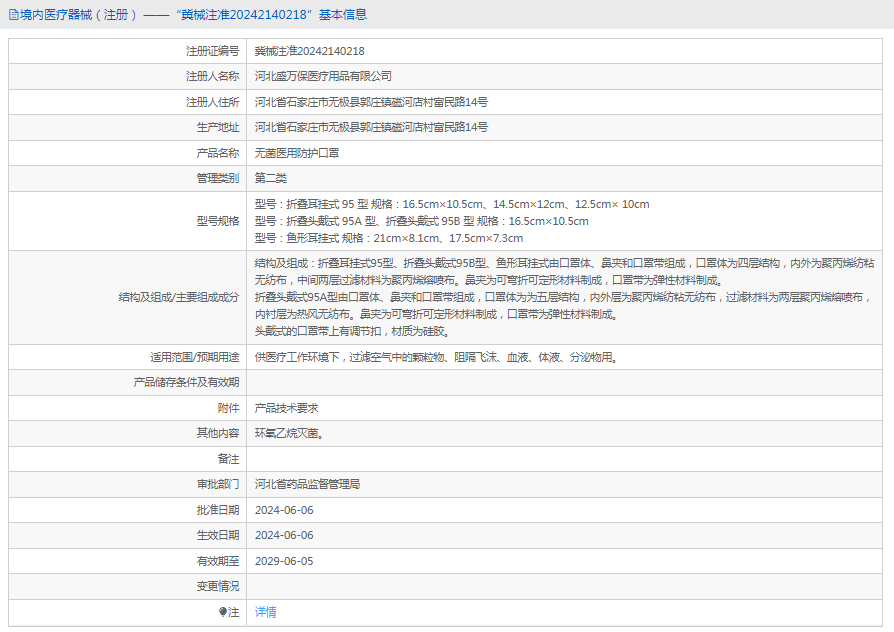894x632 pixels.
Task: Click the 生产地址 address value
Action: coord(371,127)
